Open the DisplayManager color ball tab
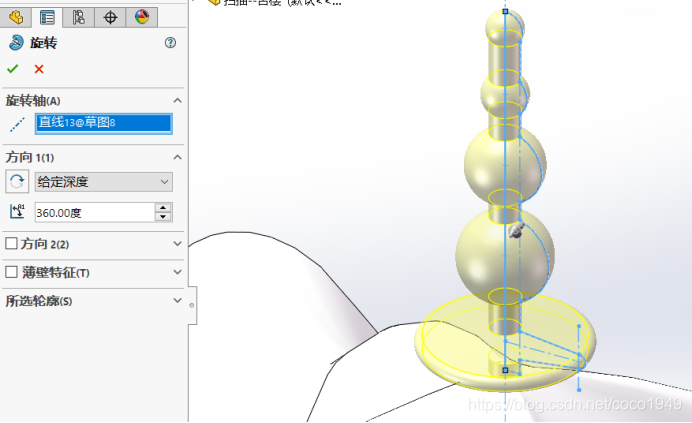This screenshot has width=692, height=423. pos(142,18)
